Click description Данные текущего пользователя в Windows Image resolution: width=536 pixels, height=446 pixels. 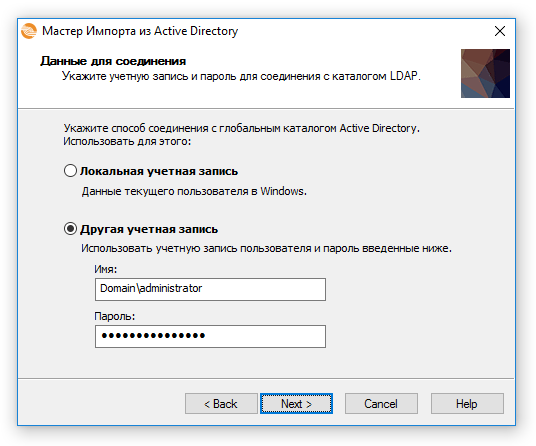[194, 191]
